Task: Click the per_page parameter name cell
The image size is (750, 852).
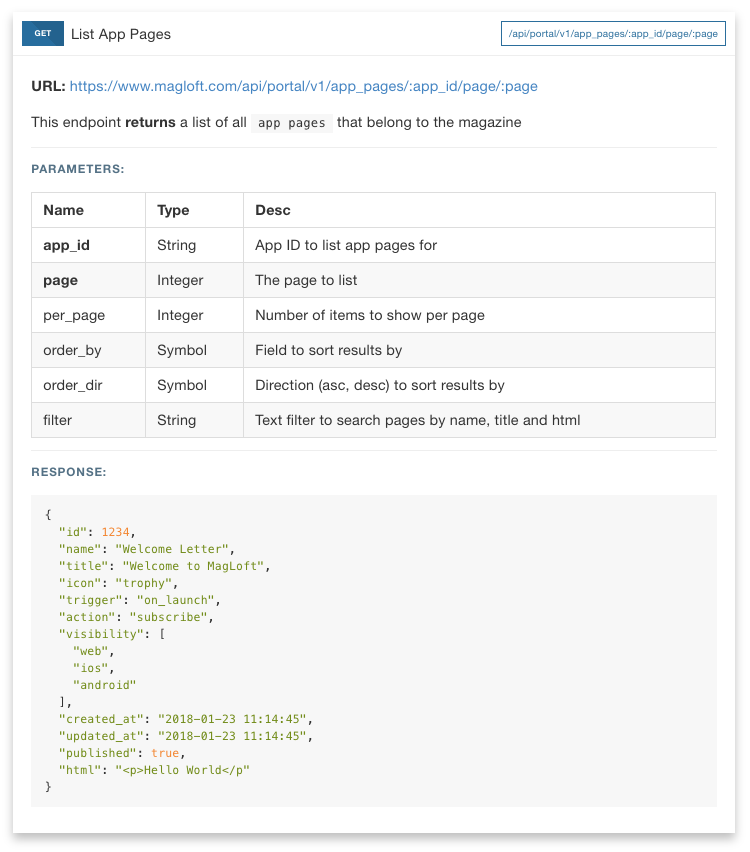Action: [x=74, y=315]
